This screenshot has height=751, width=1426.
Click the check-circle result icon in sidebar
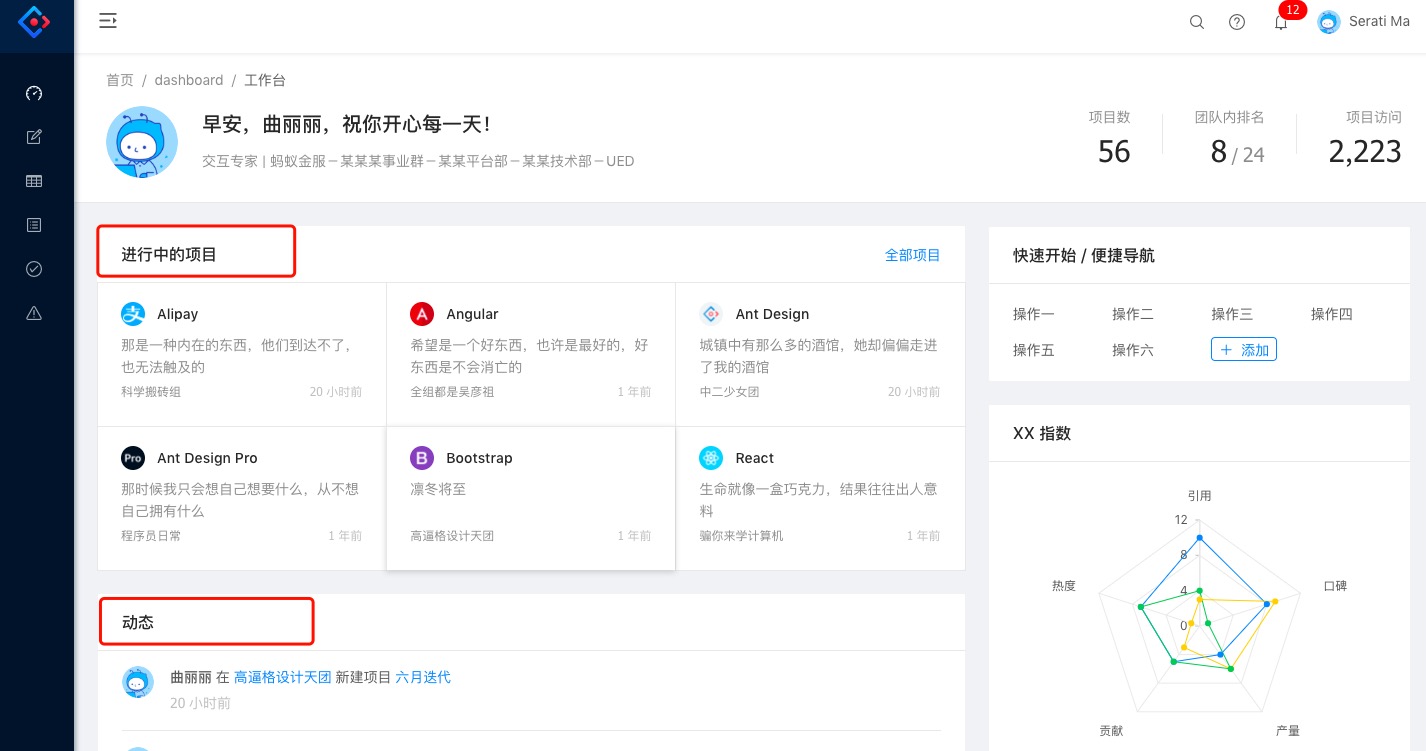[34, 269]
